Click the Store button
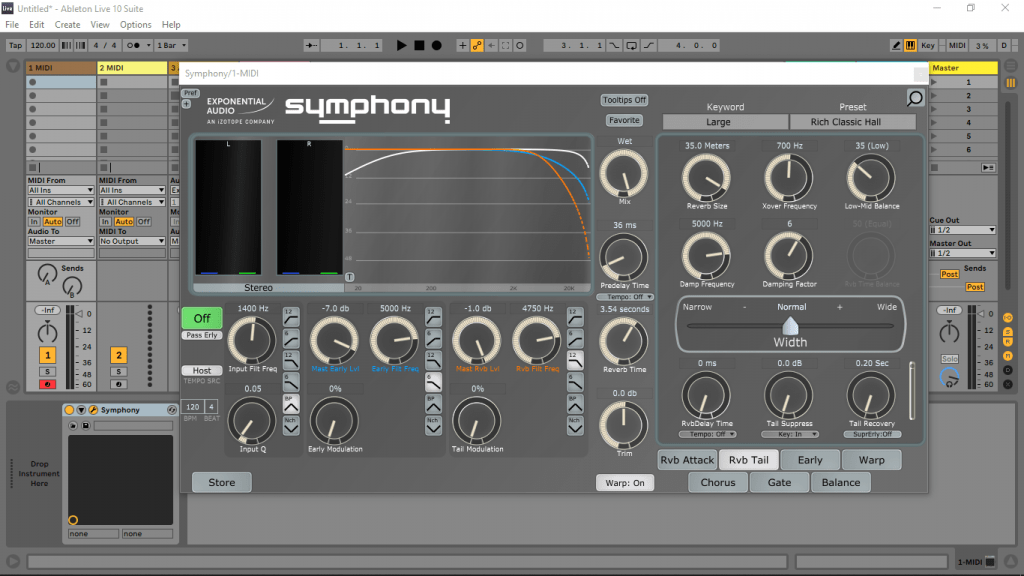 [x=221, y=483]
